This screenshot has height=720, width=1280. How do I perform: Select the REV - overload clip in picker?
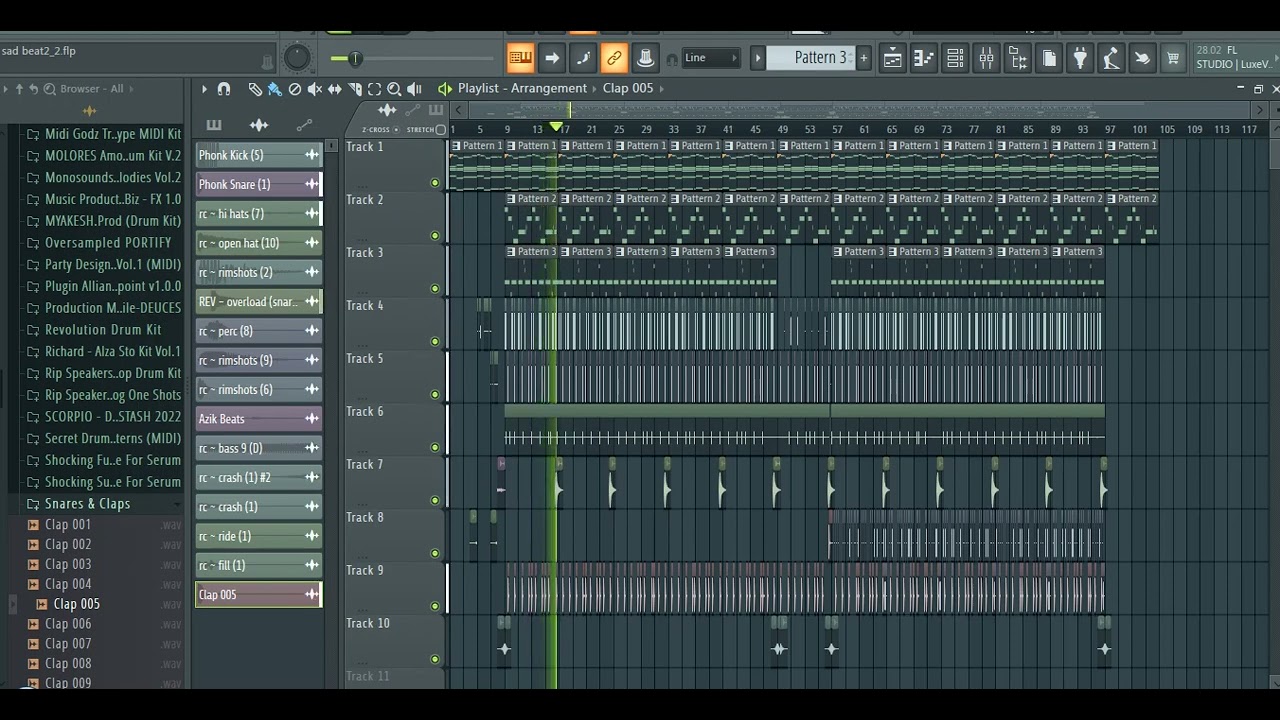pyautogui.click(x=258, y=302)
